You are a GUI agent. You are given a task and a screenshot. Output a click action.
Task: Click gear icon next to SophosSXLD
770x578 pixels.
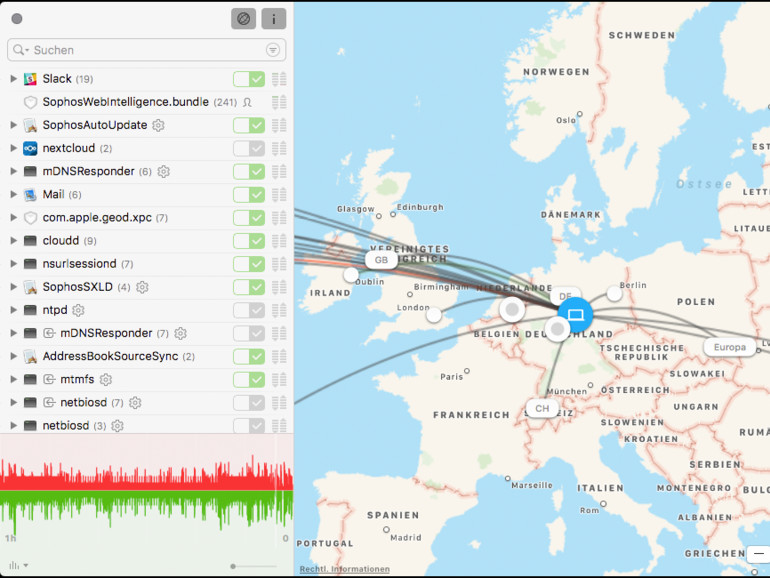click(x=142, y=287)
